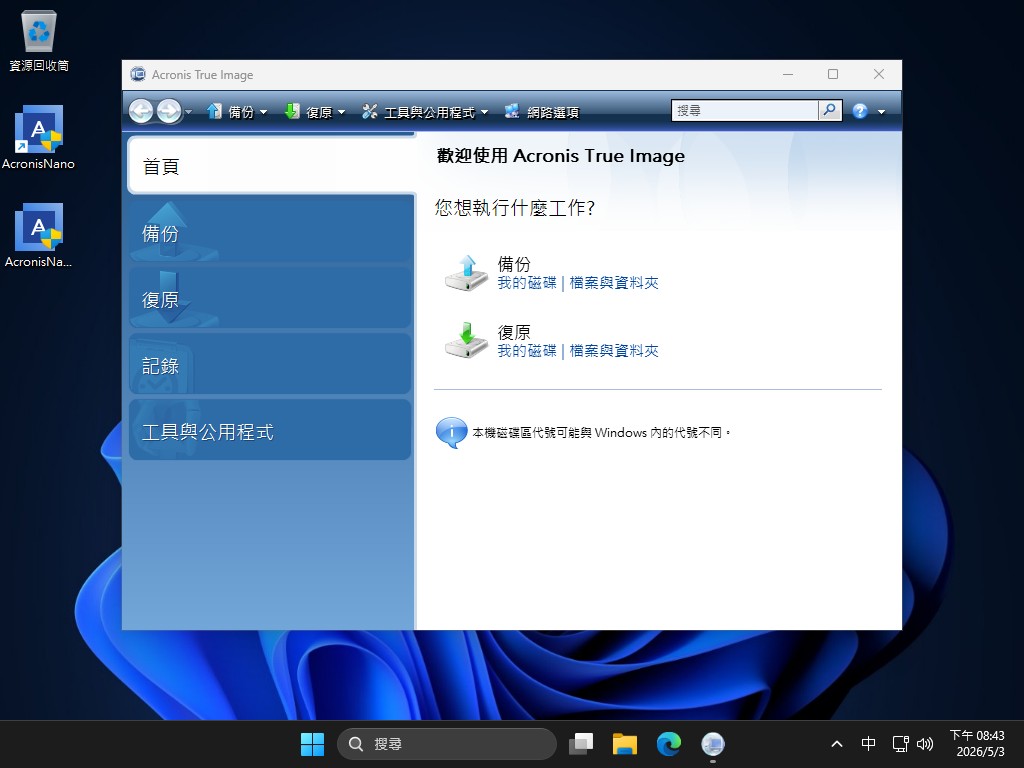Open 我的磁碟 link under 復原
Viewport: 1024px width, 768px height.
click(x=527, y=351)
